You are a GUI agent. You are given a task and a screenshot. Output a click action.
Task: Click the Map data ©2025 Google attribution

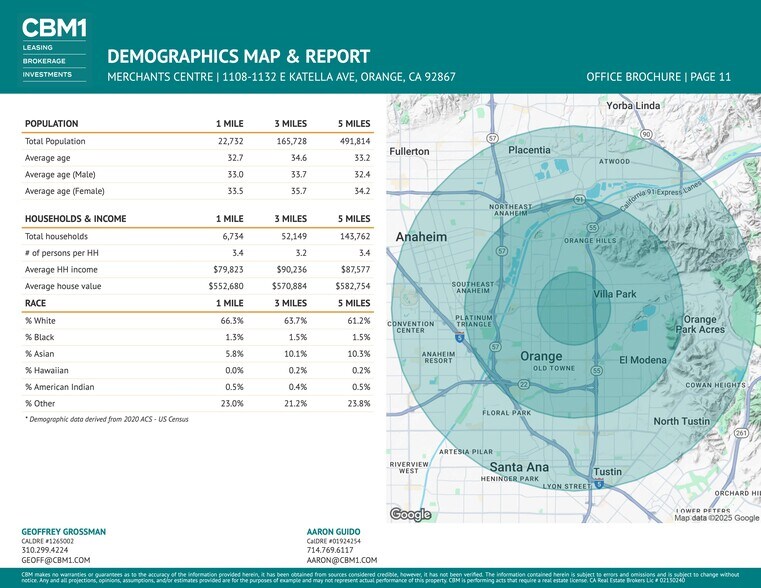pyautogui.click(x=716, y=518)
